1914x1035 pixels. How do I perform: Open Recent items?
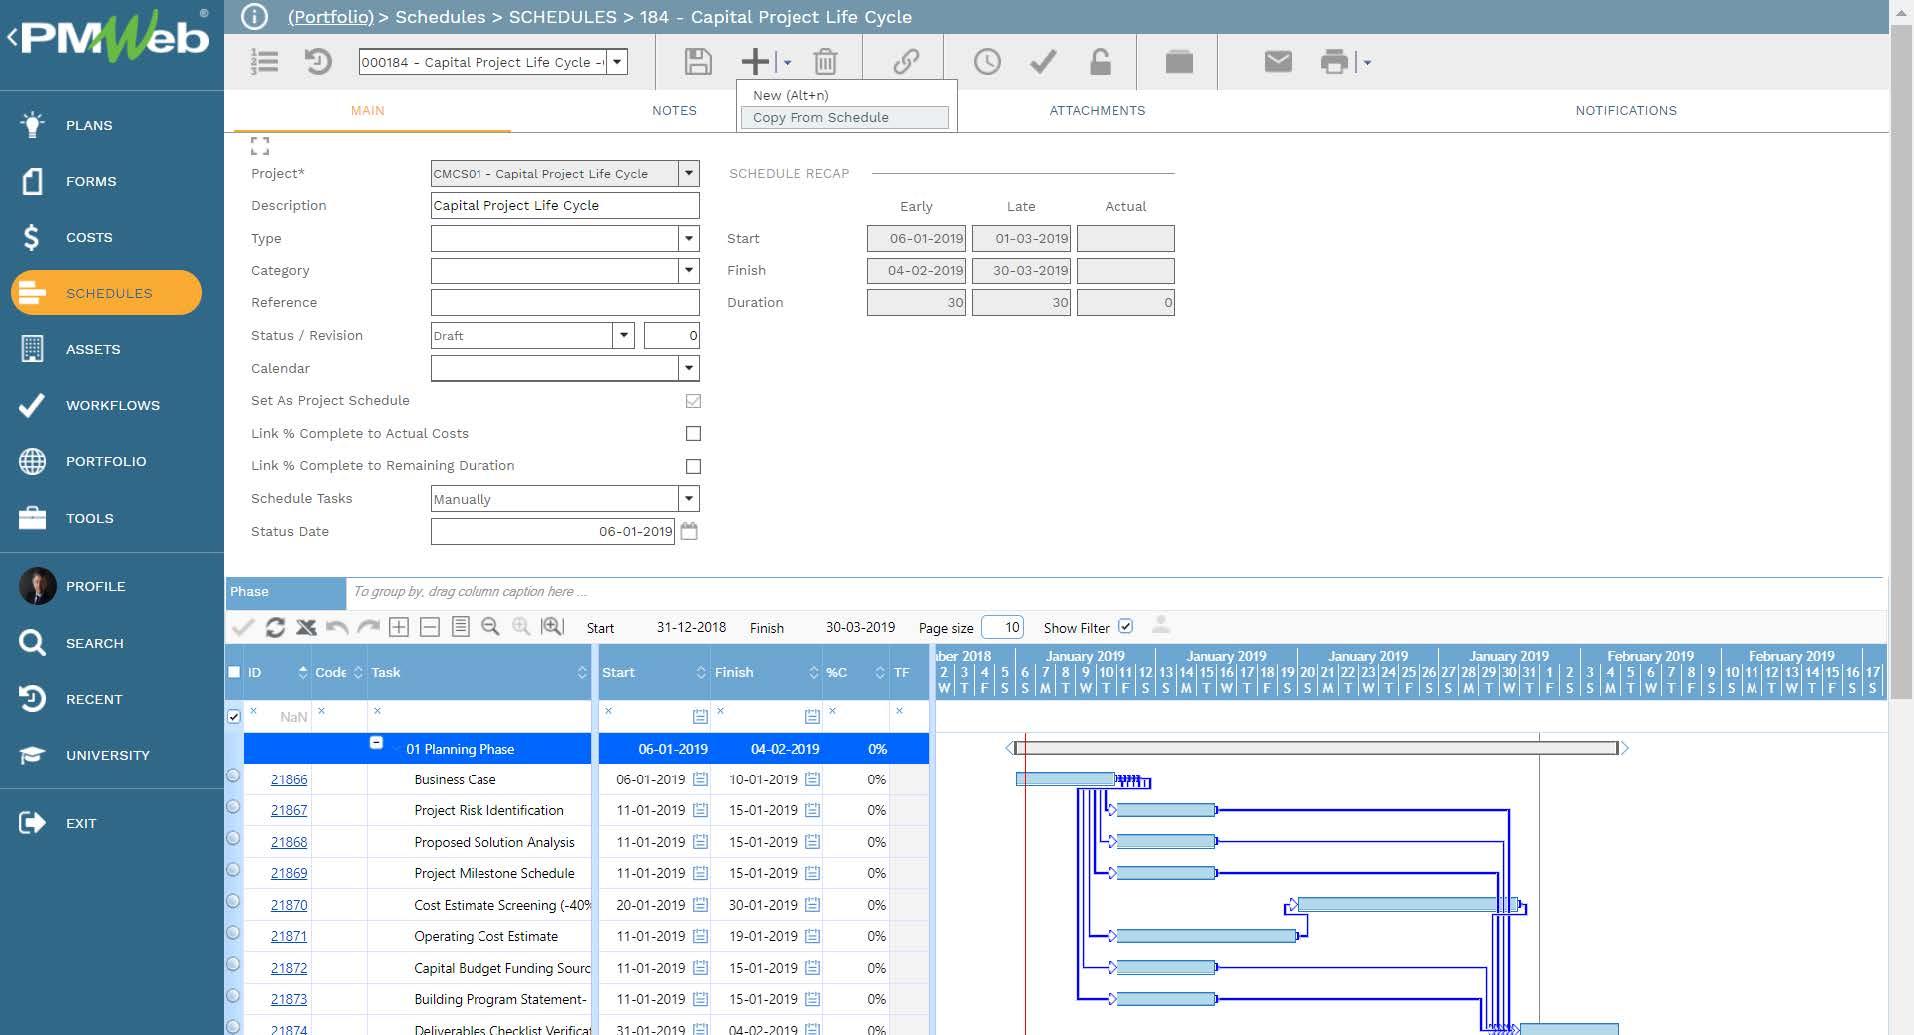94,699
